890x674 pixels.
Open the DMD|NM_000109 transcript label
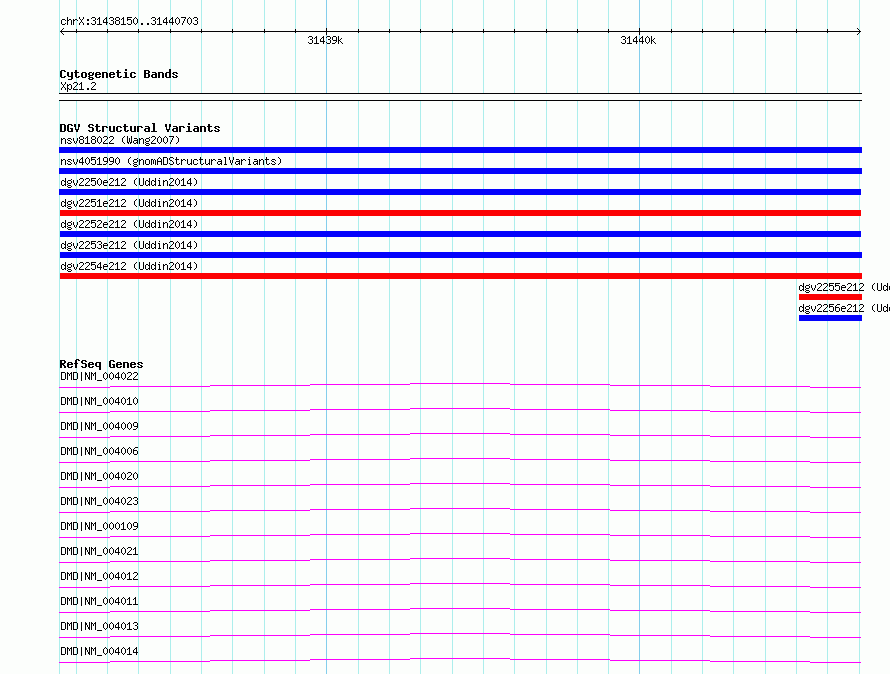point(99,526)
